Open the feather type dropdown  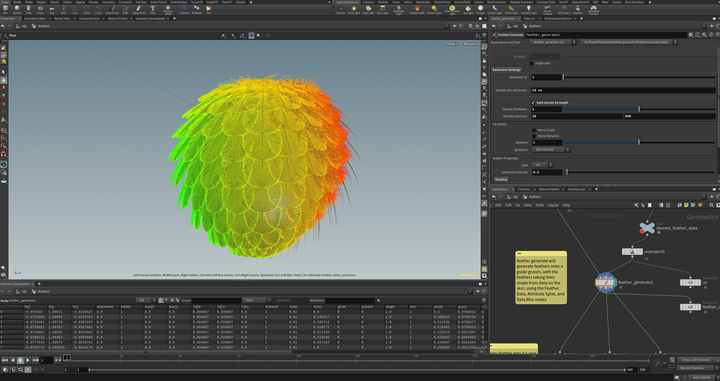(542, 165)
